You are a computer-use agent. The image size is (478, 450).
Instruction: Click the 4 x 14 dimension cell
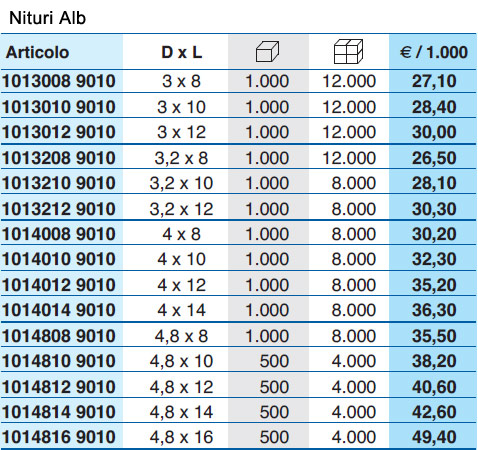(x=181, y=310)
